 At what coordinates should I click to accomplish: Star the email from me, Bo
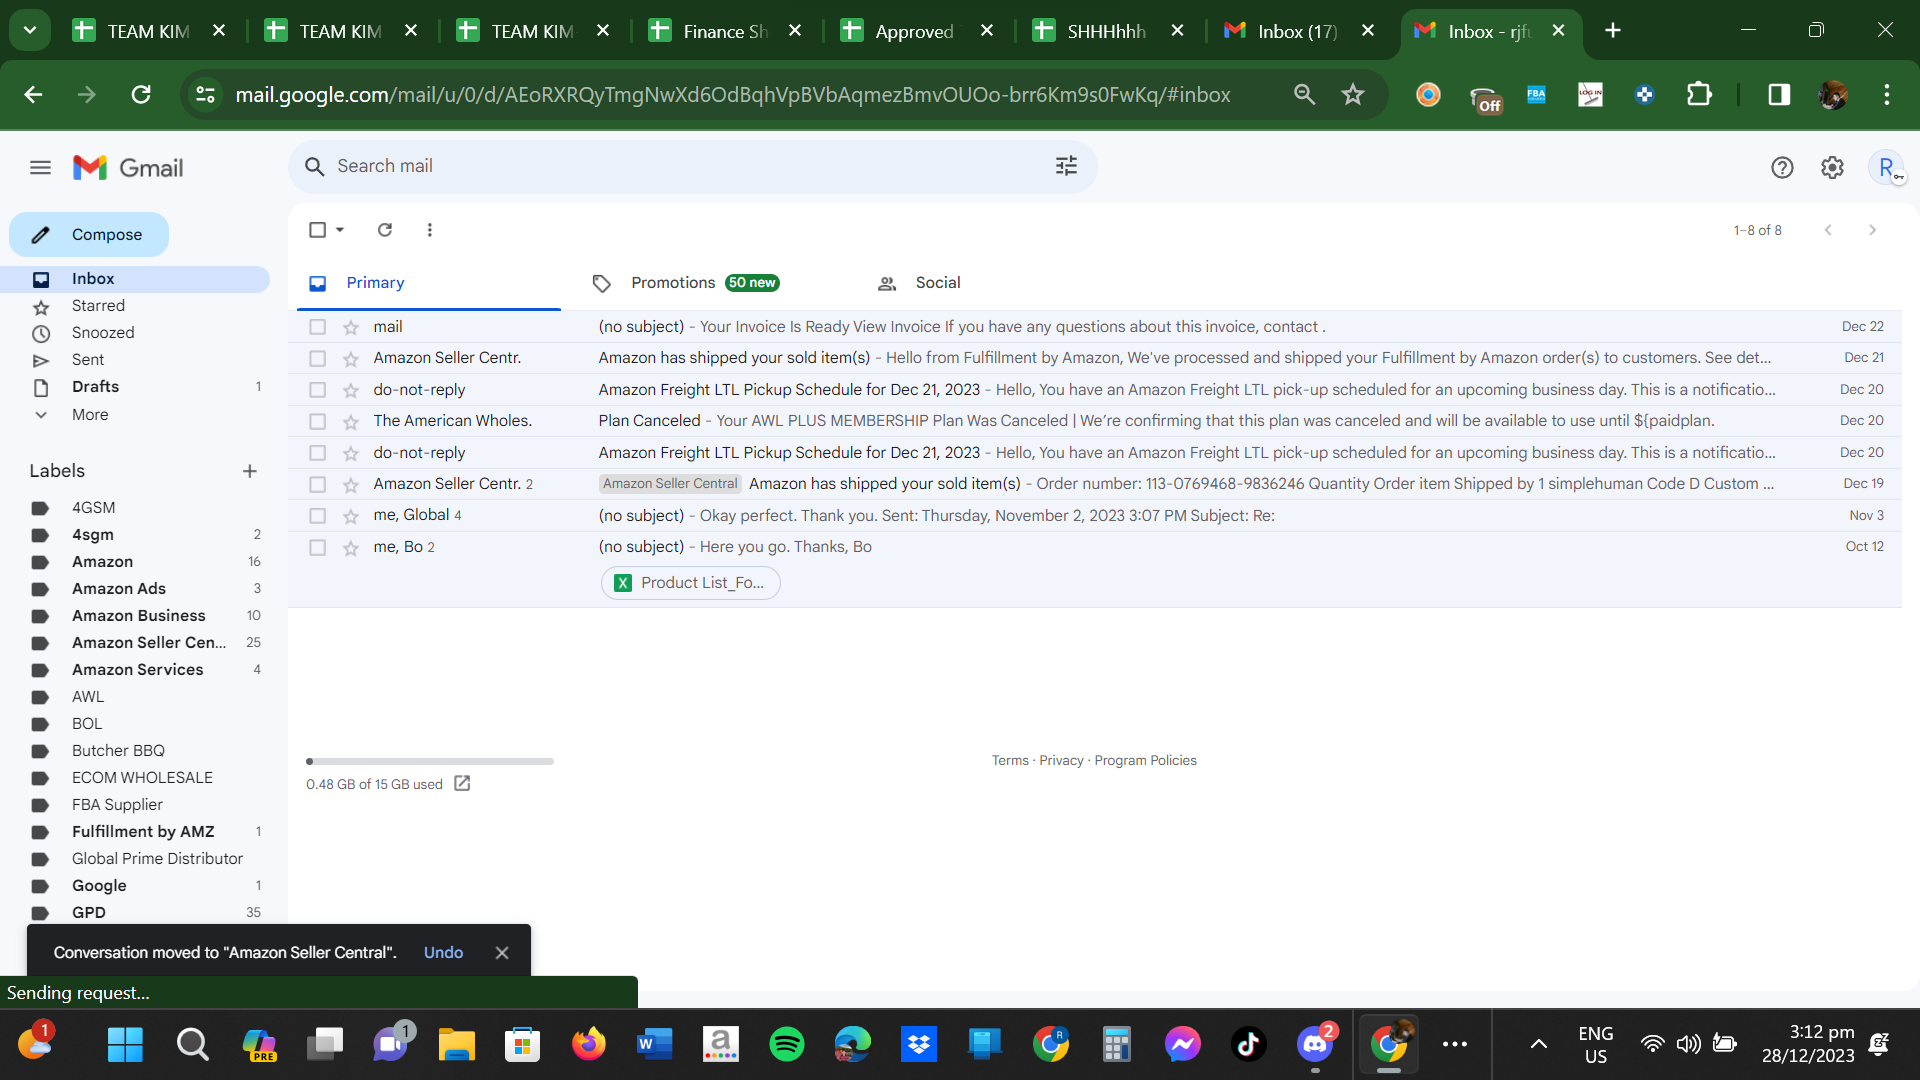[x=351, y=548]
